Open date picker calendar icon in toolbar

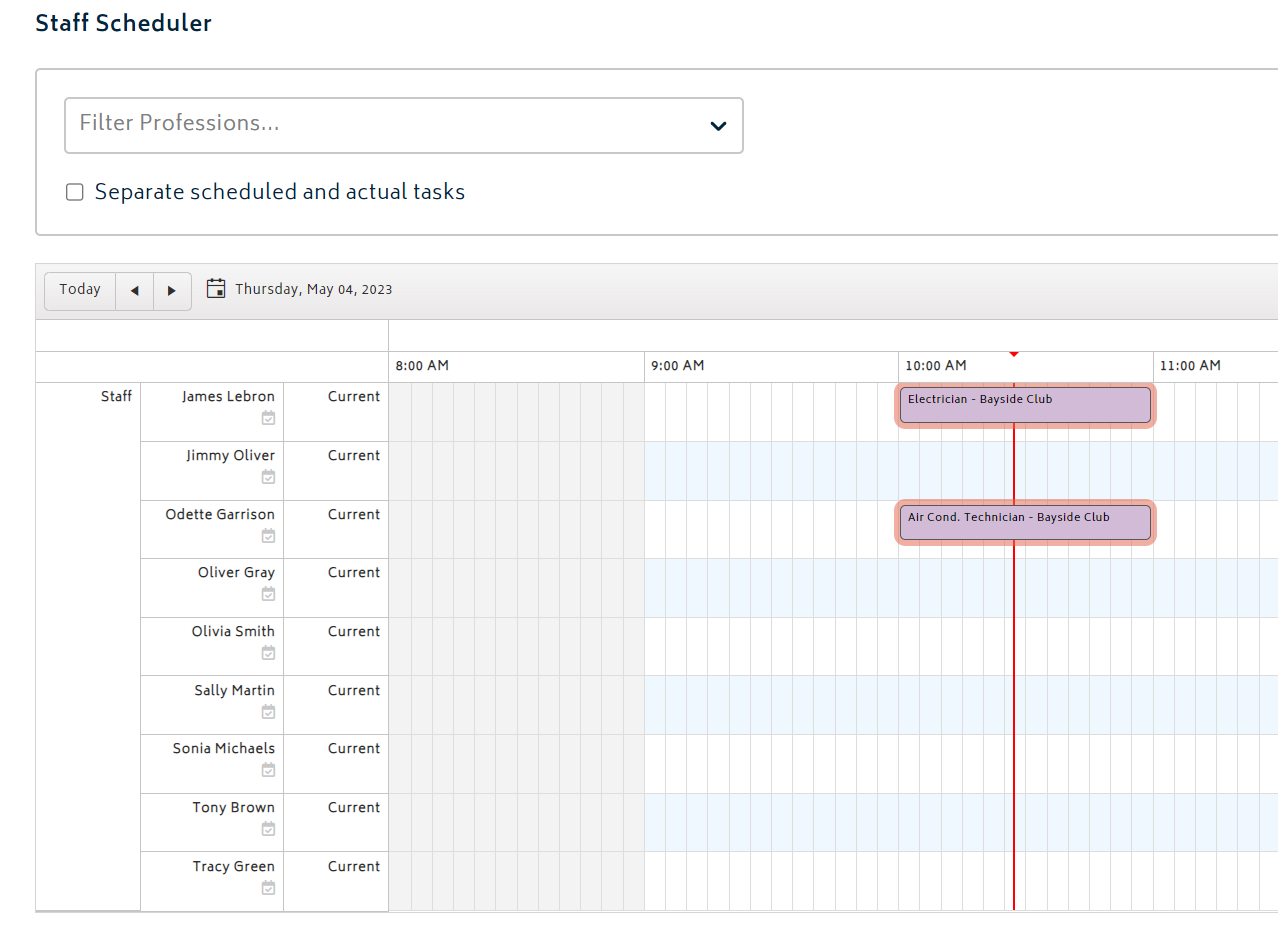click(x=216, y=289)
